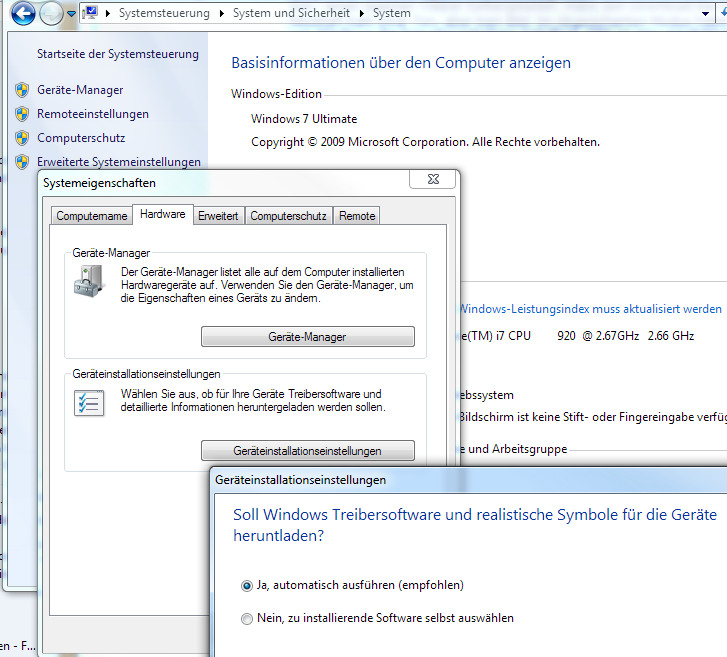Open recent pages dropdown next to Forward arrow
This screenshot has width=727, height=657.
(71, 14)
